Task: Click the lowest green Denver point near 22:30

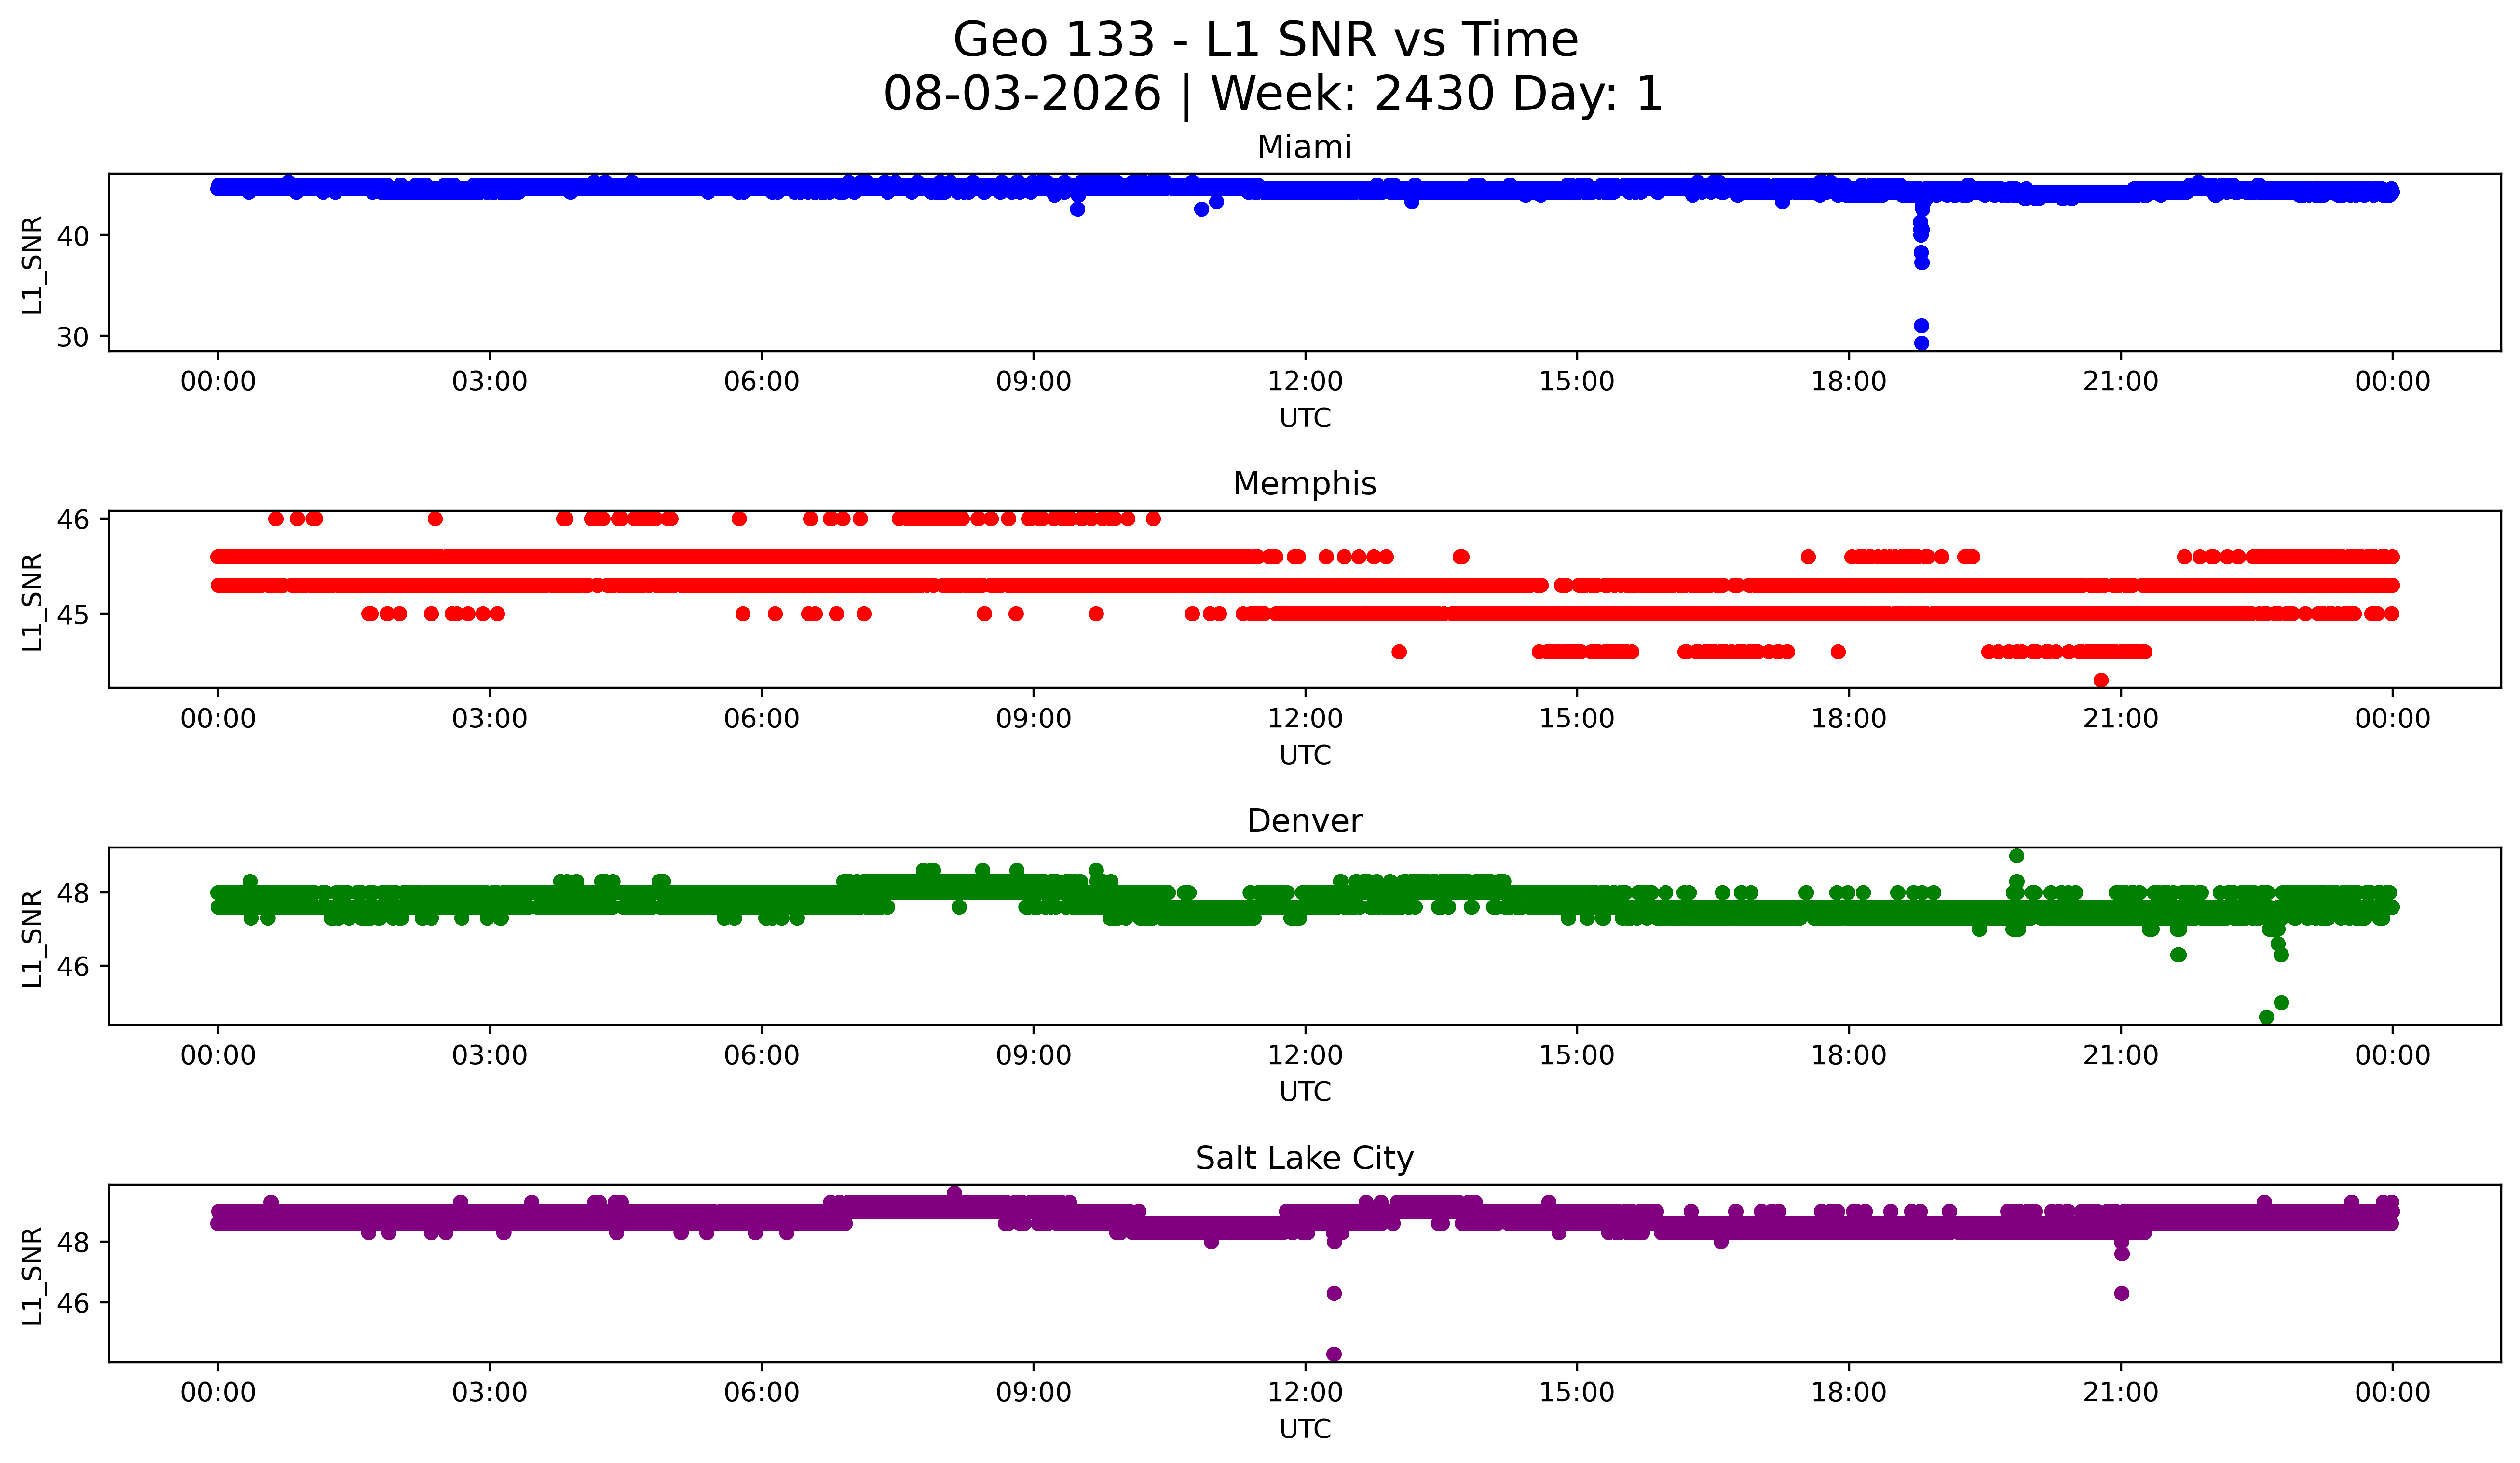Action: point(2266,1017)
